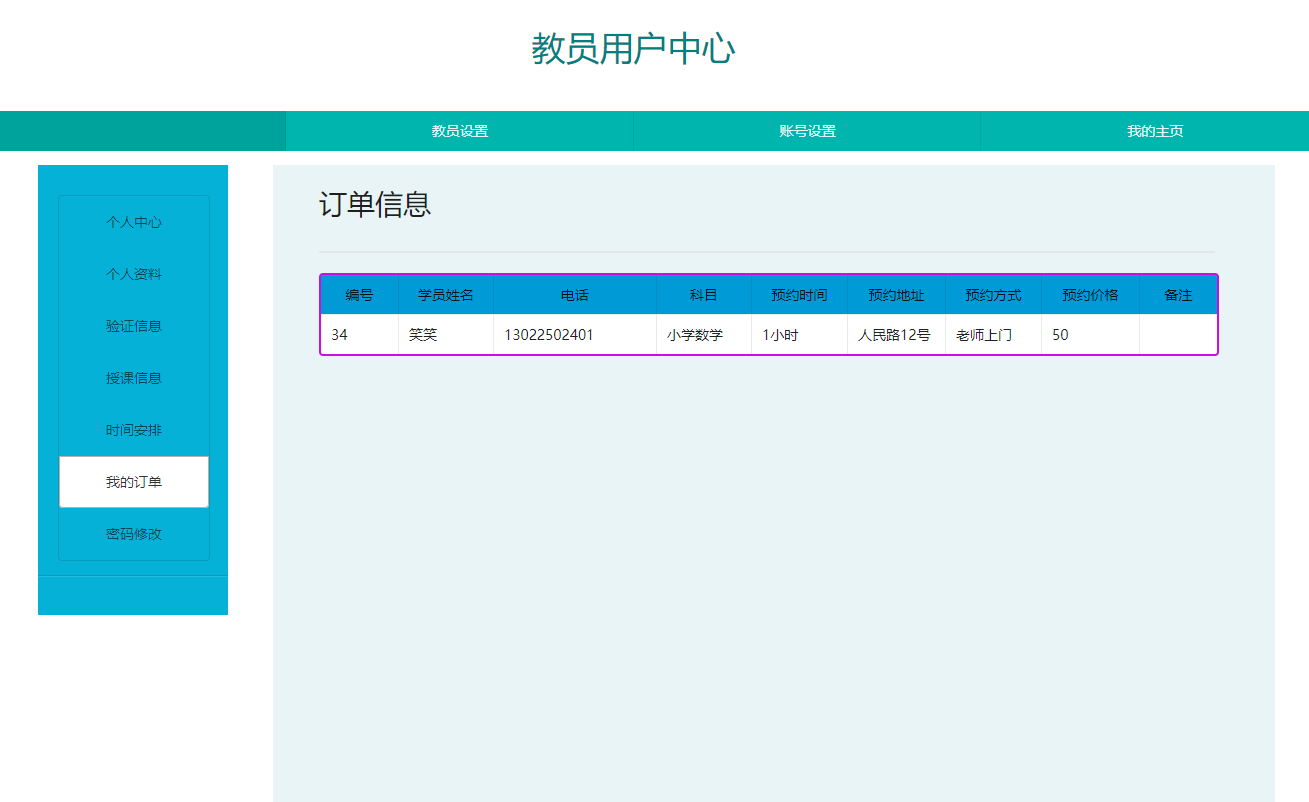View 授课信息 in the sidebar

pos(132,378)
